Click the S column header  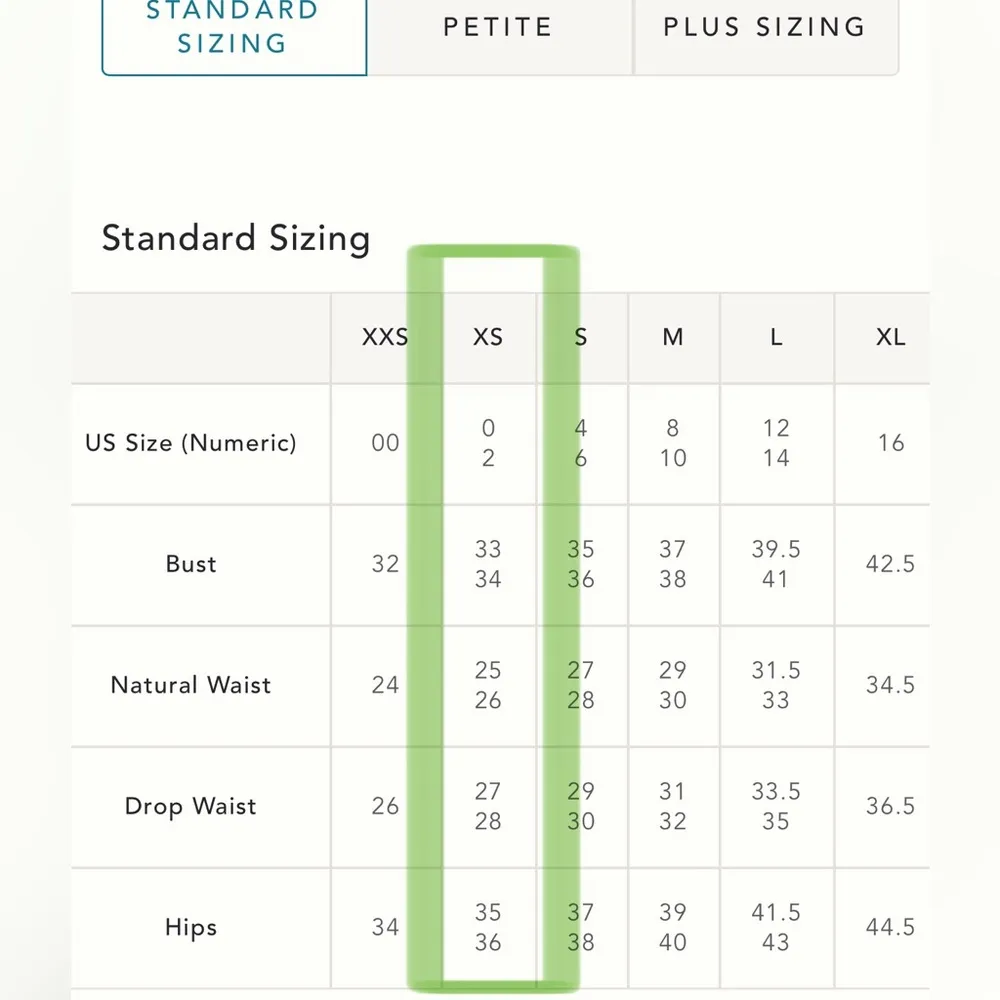click(x=581, y=338)
